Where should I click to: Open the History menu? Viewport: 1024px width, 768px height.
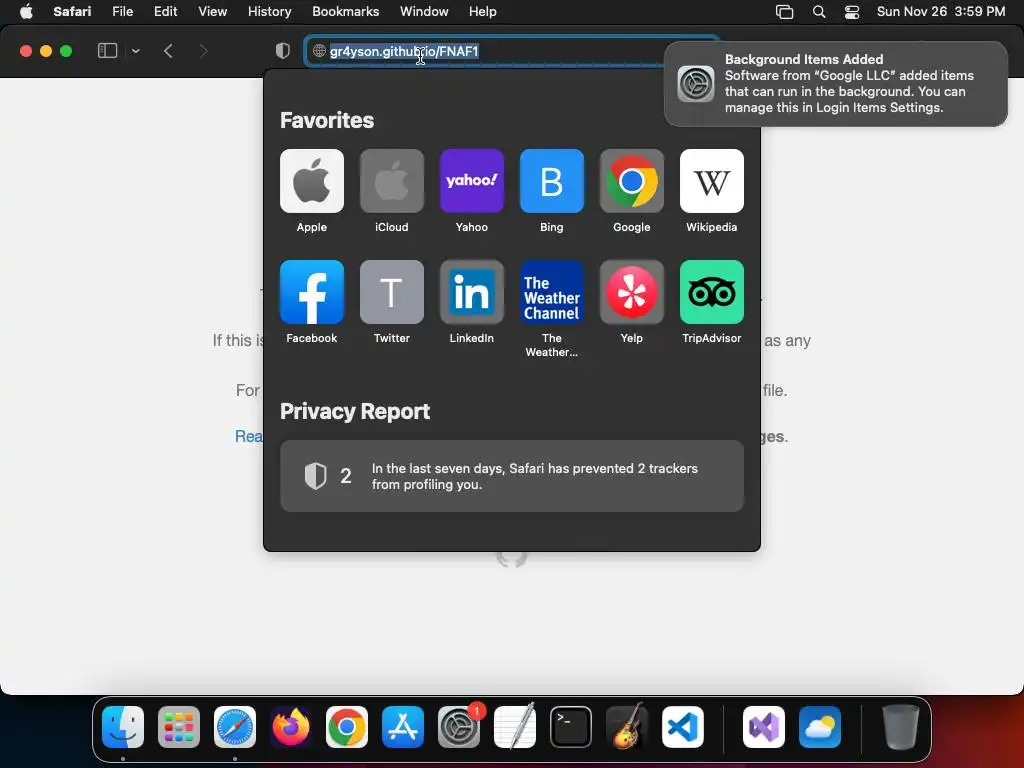tap(269, 12)
